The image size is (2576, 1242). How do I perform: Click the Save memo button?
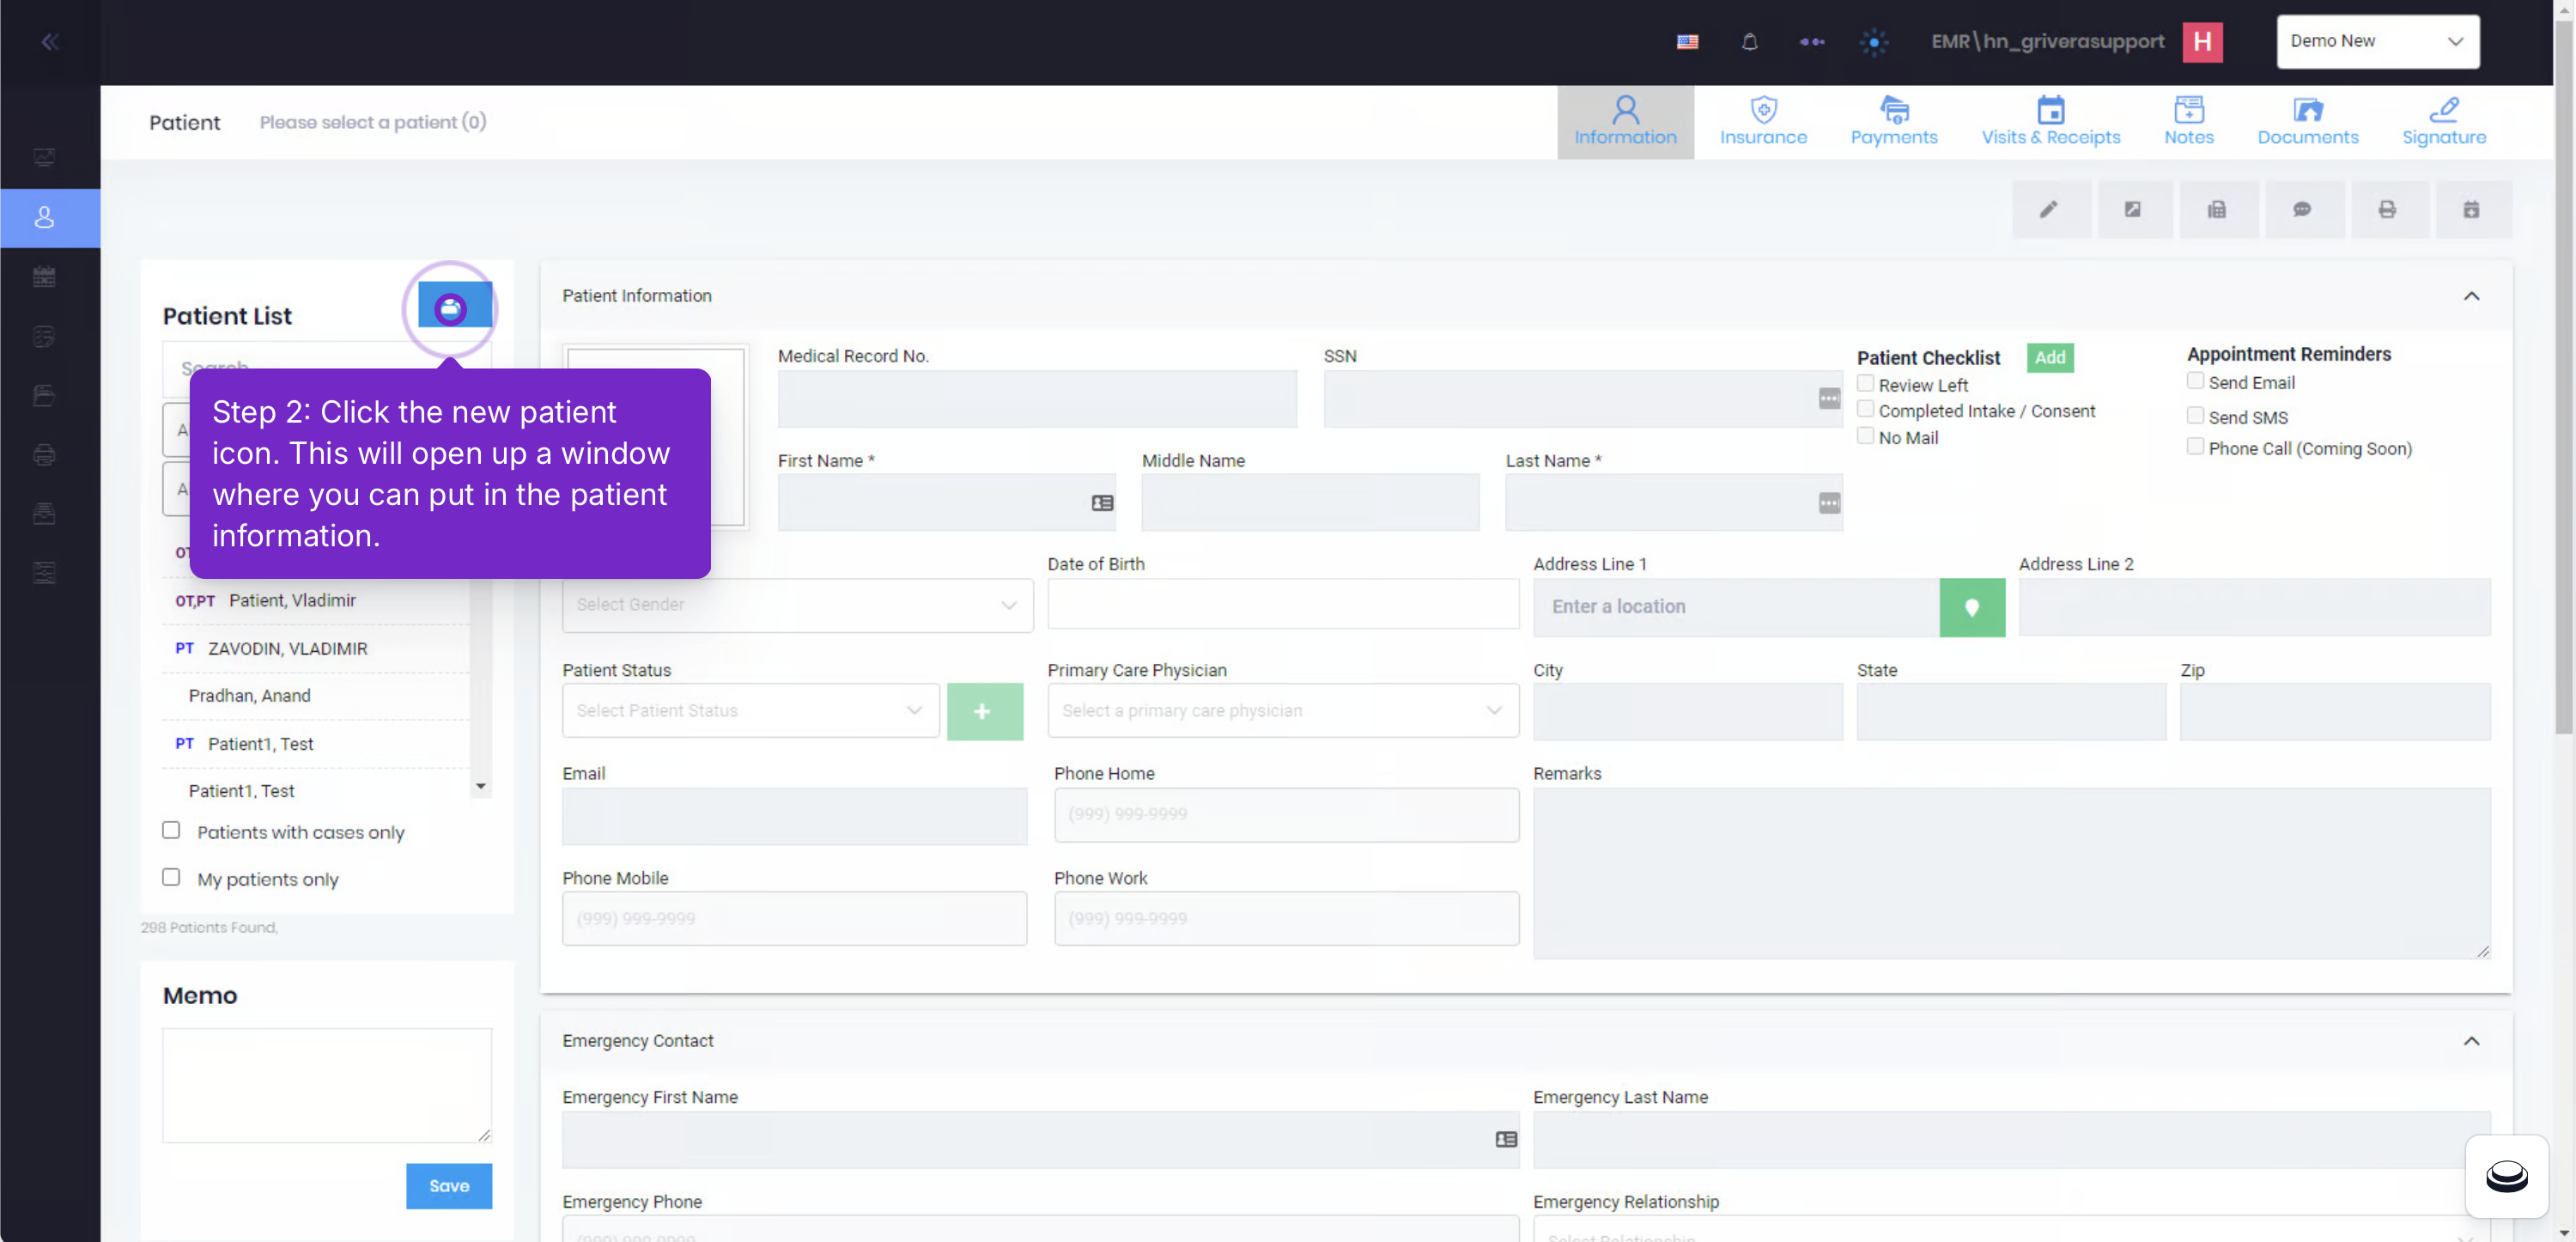[x=448, y=1185]
